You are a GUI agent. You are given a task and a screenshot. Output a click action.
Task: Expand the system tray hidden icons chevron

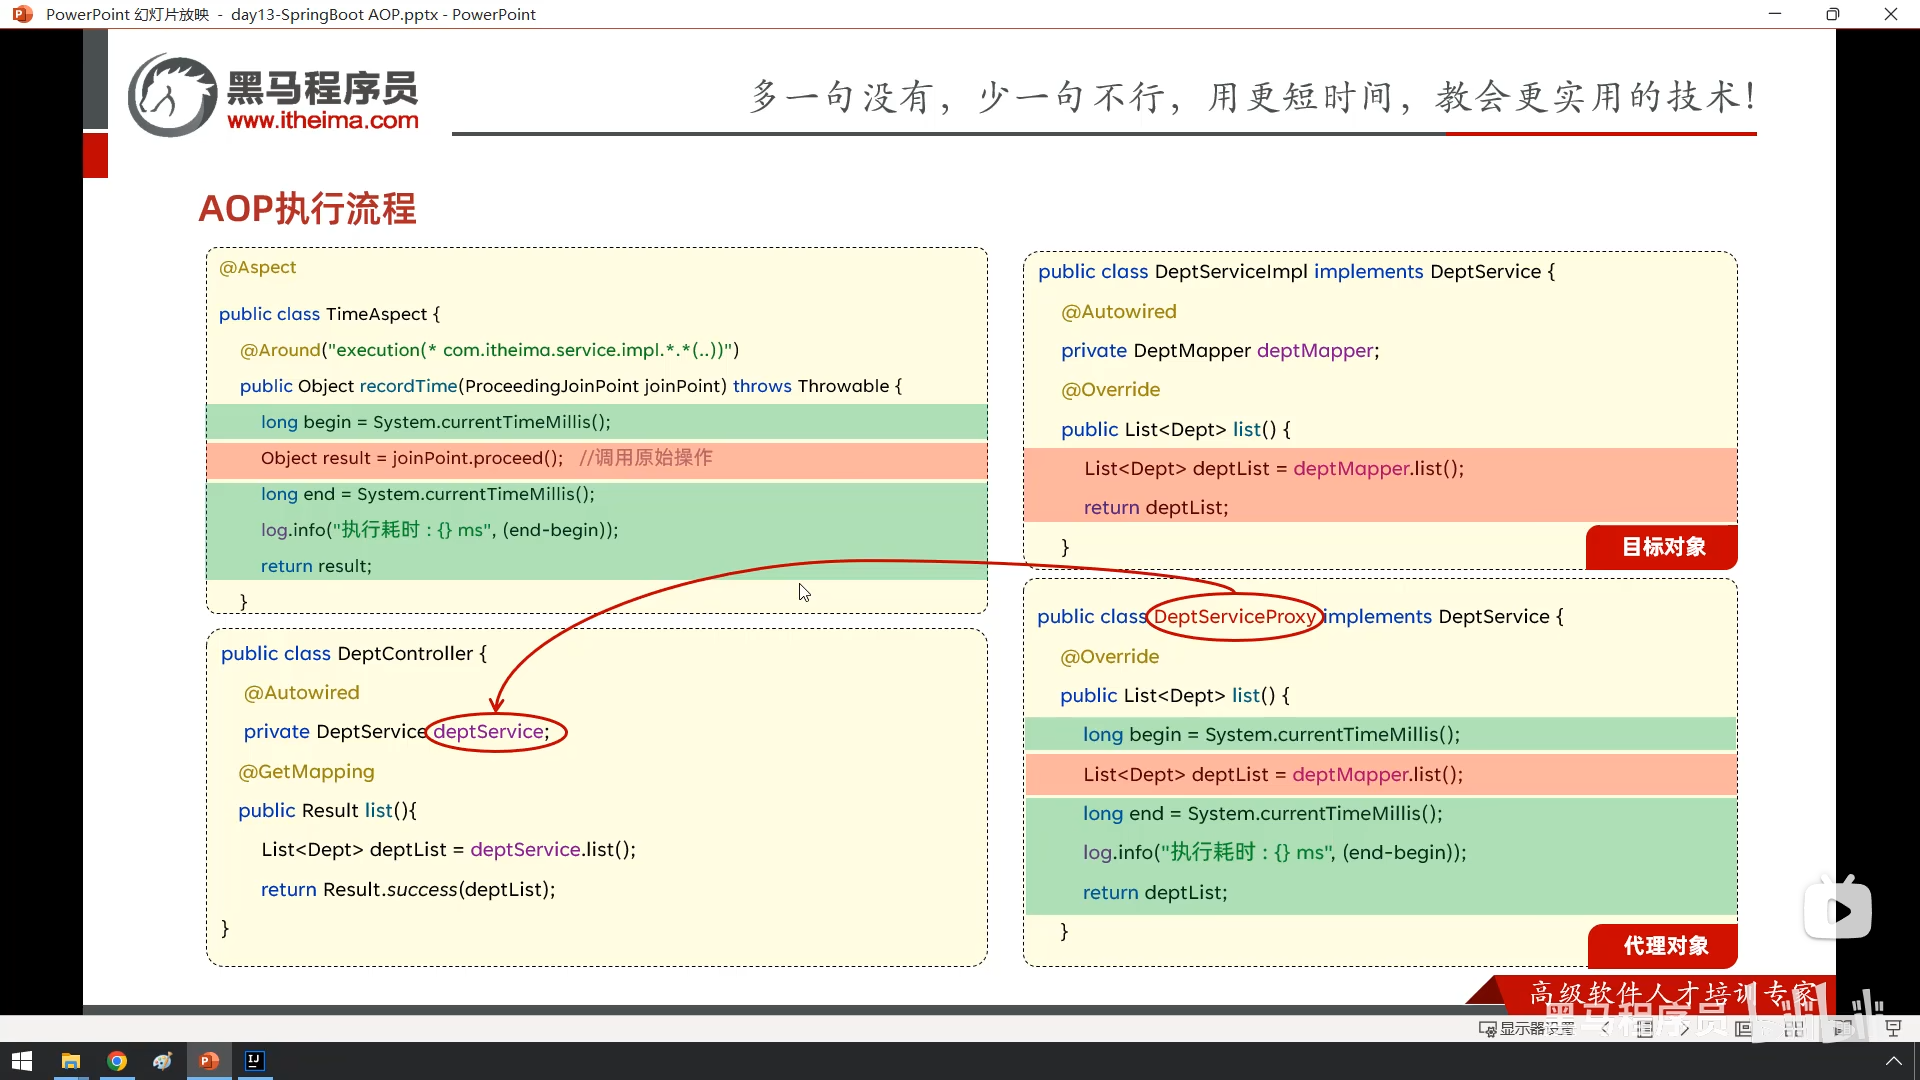[x=1893, y=1061]
